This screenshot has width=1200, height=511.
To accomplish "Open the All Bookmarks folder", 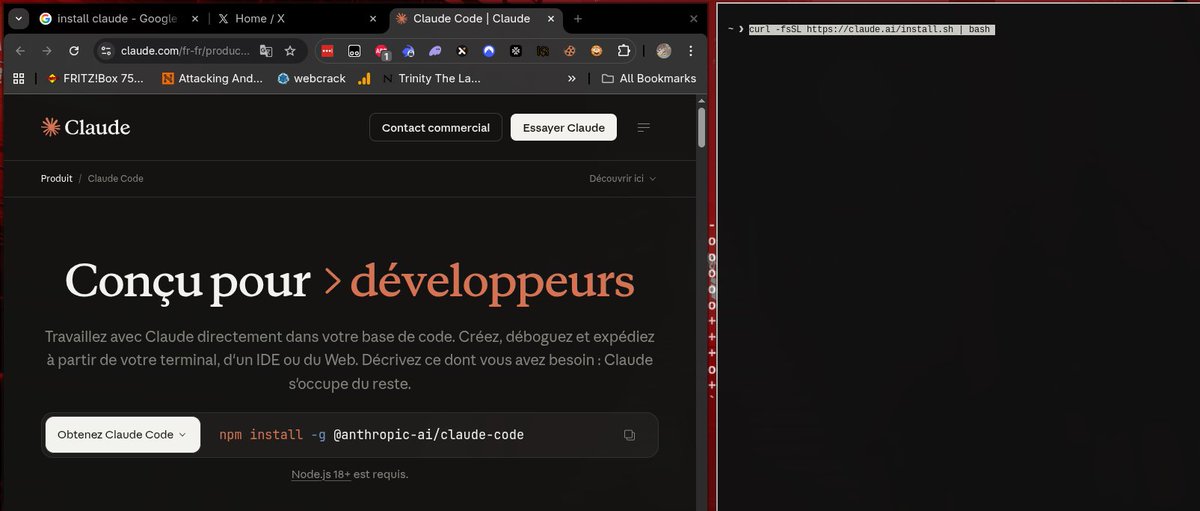I will 649,78.
